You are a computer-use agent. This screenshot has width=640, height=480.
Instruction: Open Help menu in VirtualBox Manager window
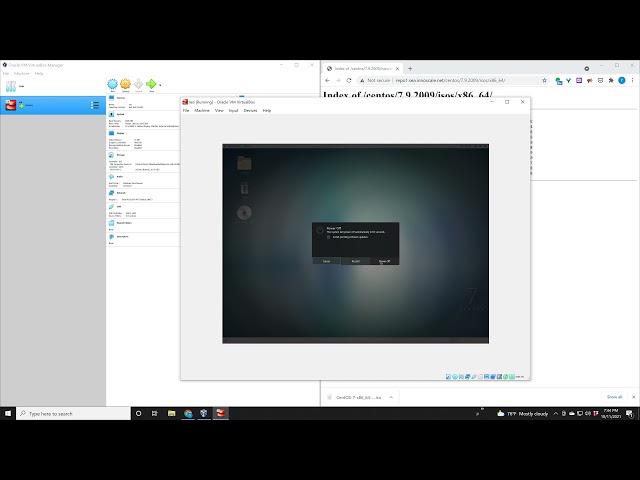[39, 73]
